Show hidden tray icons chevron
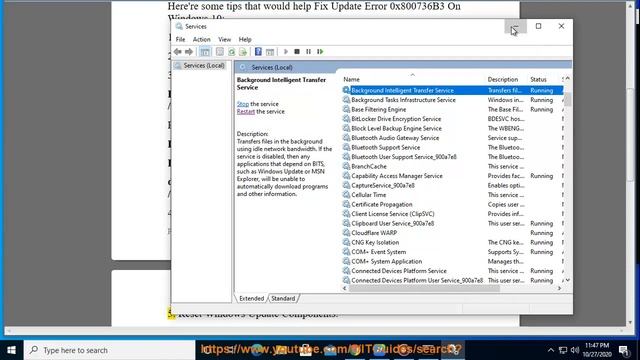The image size is (640, 360). click(551, 350)
